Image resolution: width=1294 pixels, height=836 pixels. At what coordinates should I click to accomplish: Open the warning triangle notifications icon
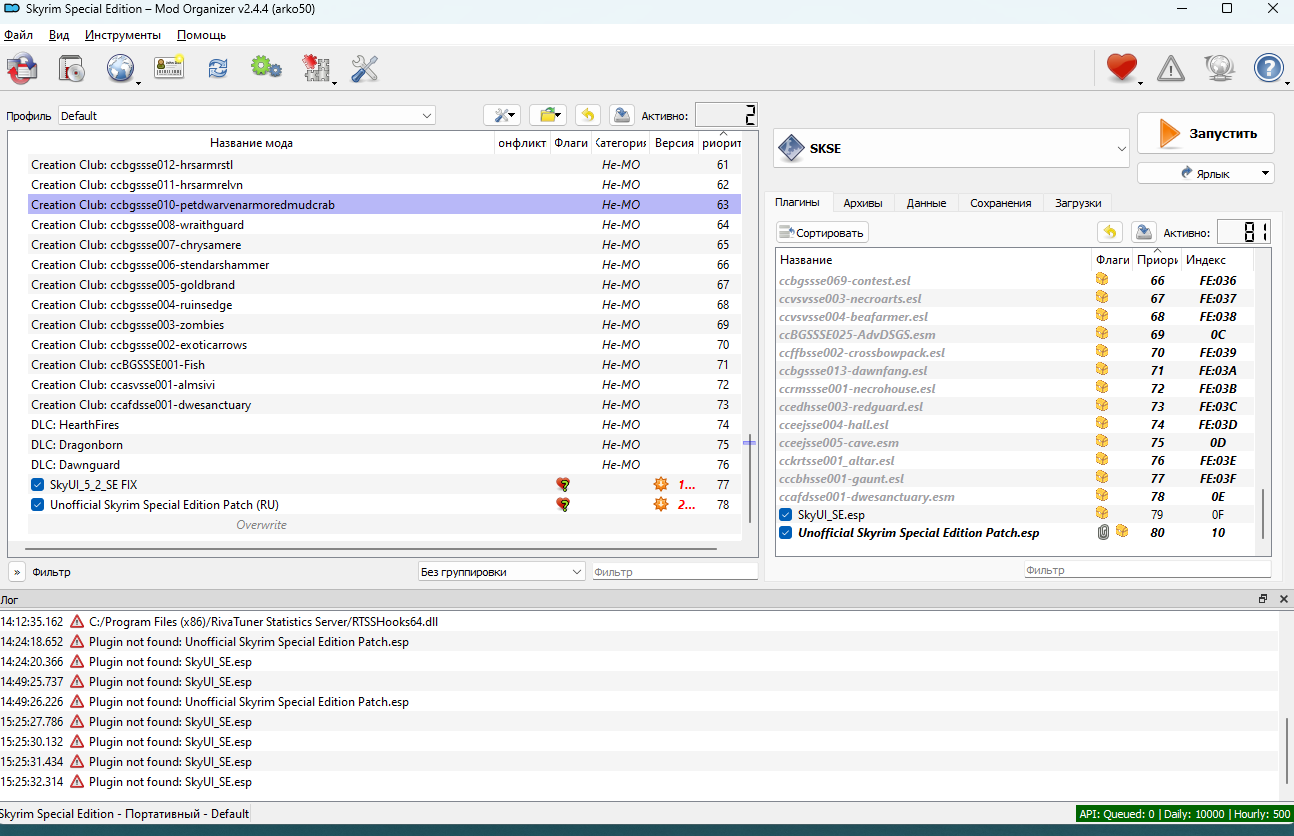(x=1171, y=68)
